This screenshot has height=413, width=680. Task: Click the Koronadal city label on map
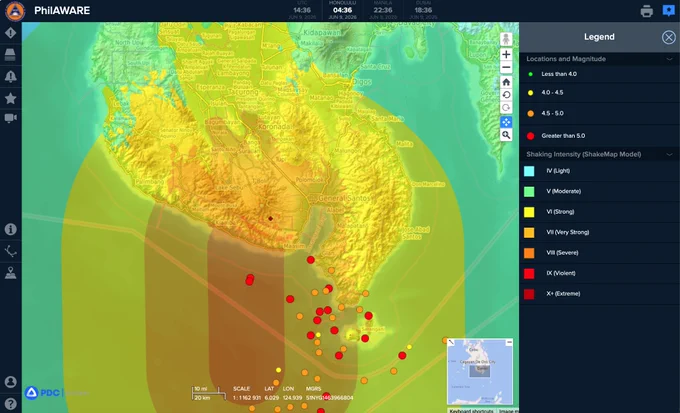coord(275,127)
